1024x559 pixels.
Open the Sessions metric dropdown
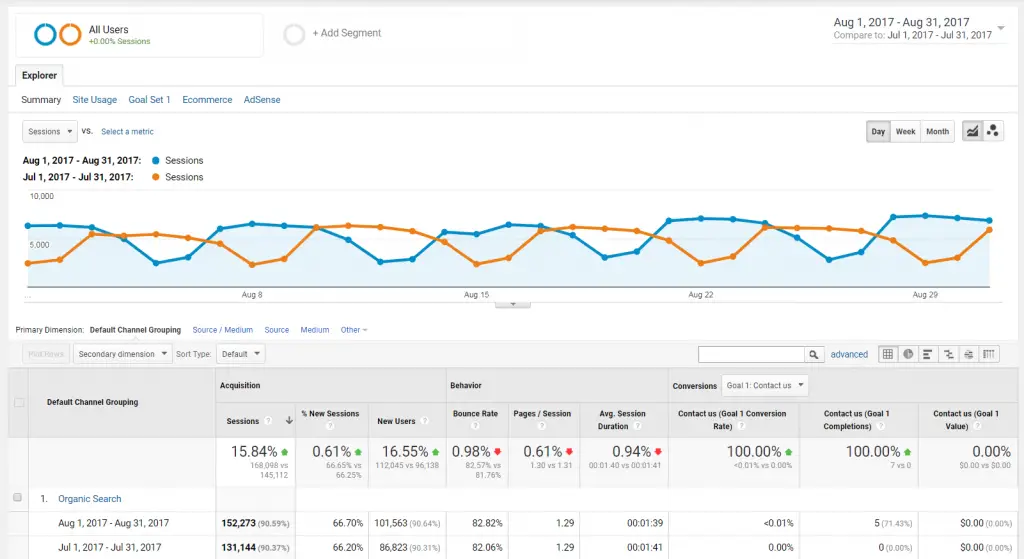point(50,131)
